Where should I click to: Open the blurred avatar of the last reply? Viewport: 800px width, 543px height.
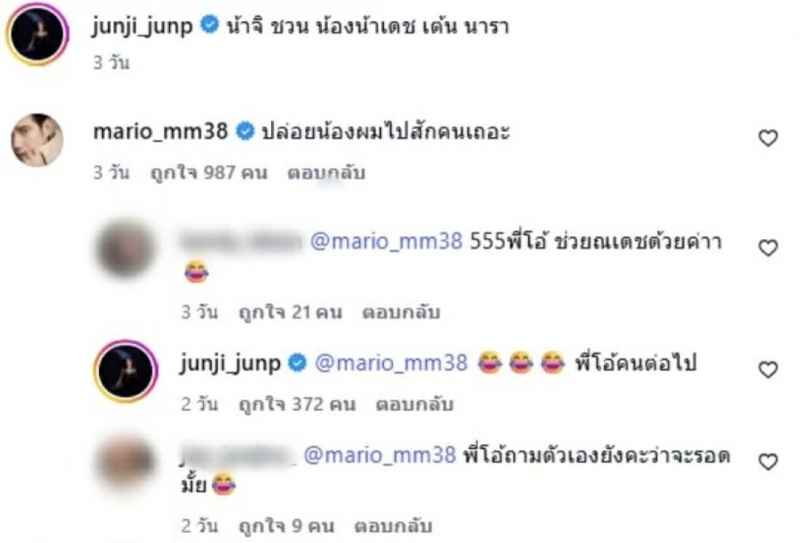pos(126,462)
